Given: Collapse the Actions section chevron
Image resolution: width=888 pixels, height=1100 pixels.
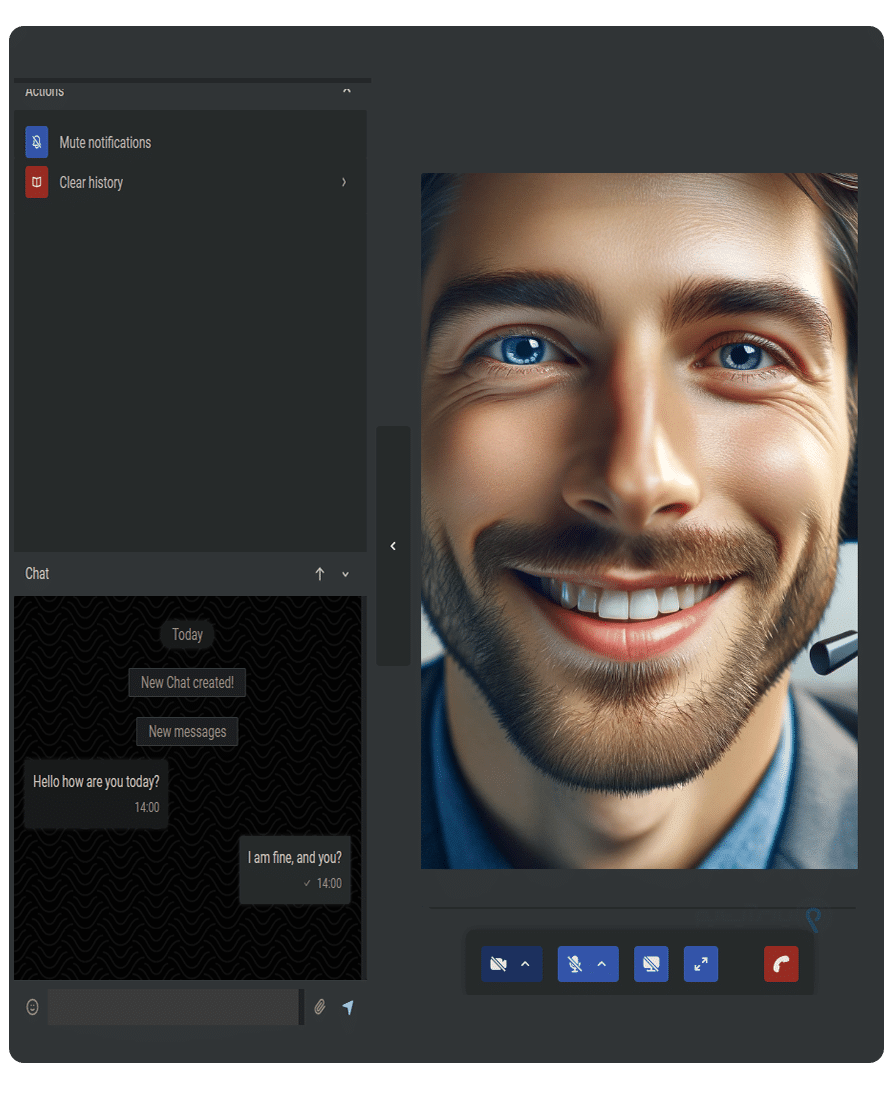Looking at the screenshot, I should point(346,90).
